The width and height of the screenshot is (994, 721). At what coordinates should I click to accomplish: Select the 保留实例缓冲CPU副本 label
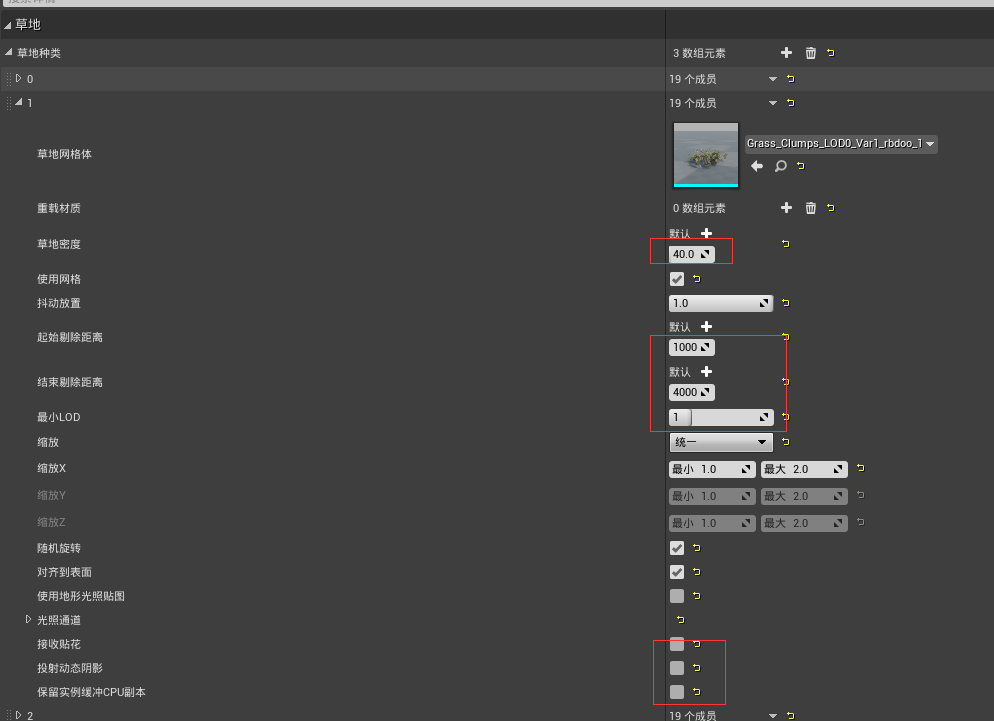click(x=91, y=692)
